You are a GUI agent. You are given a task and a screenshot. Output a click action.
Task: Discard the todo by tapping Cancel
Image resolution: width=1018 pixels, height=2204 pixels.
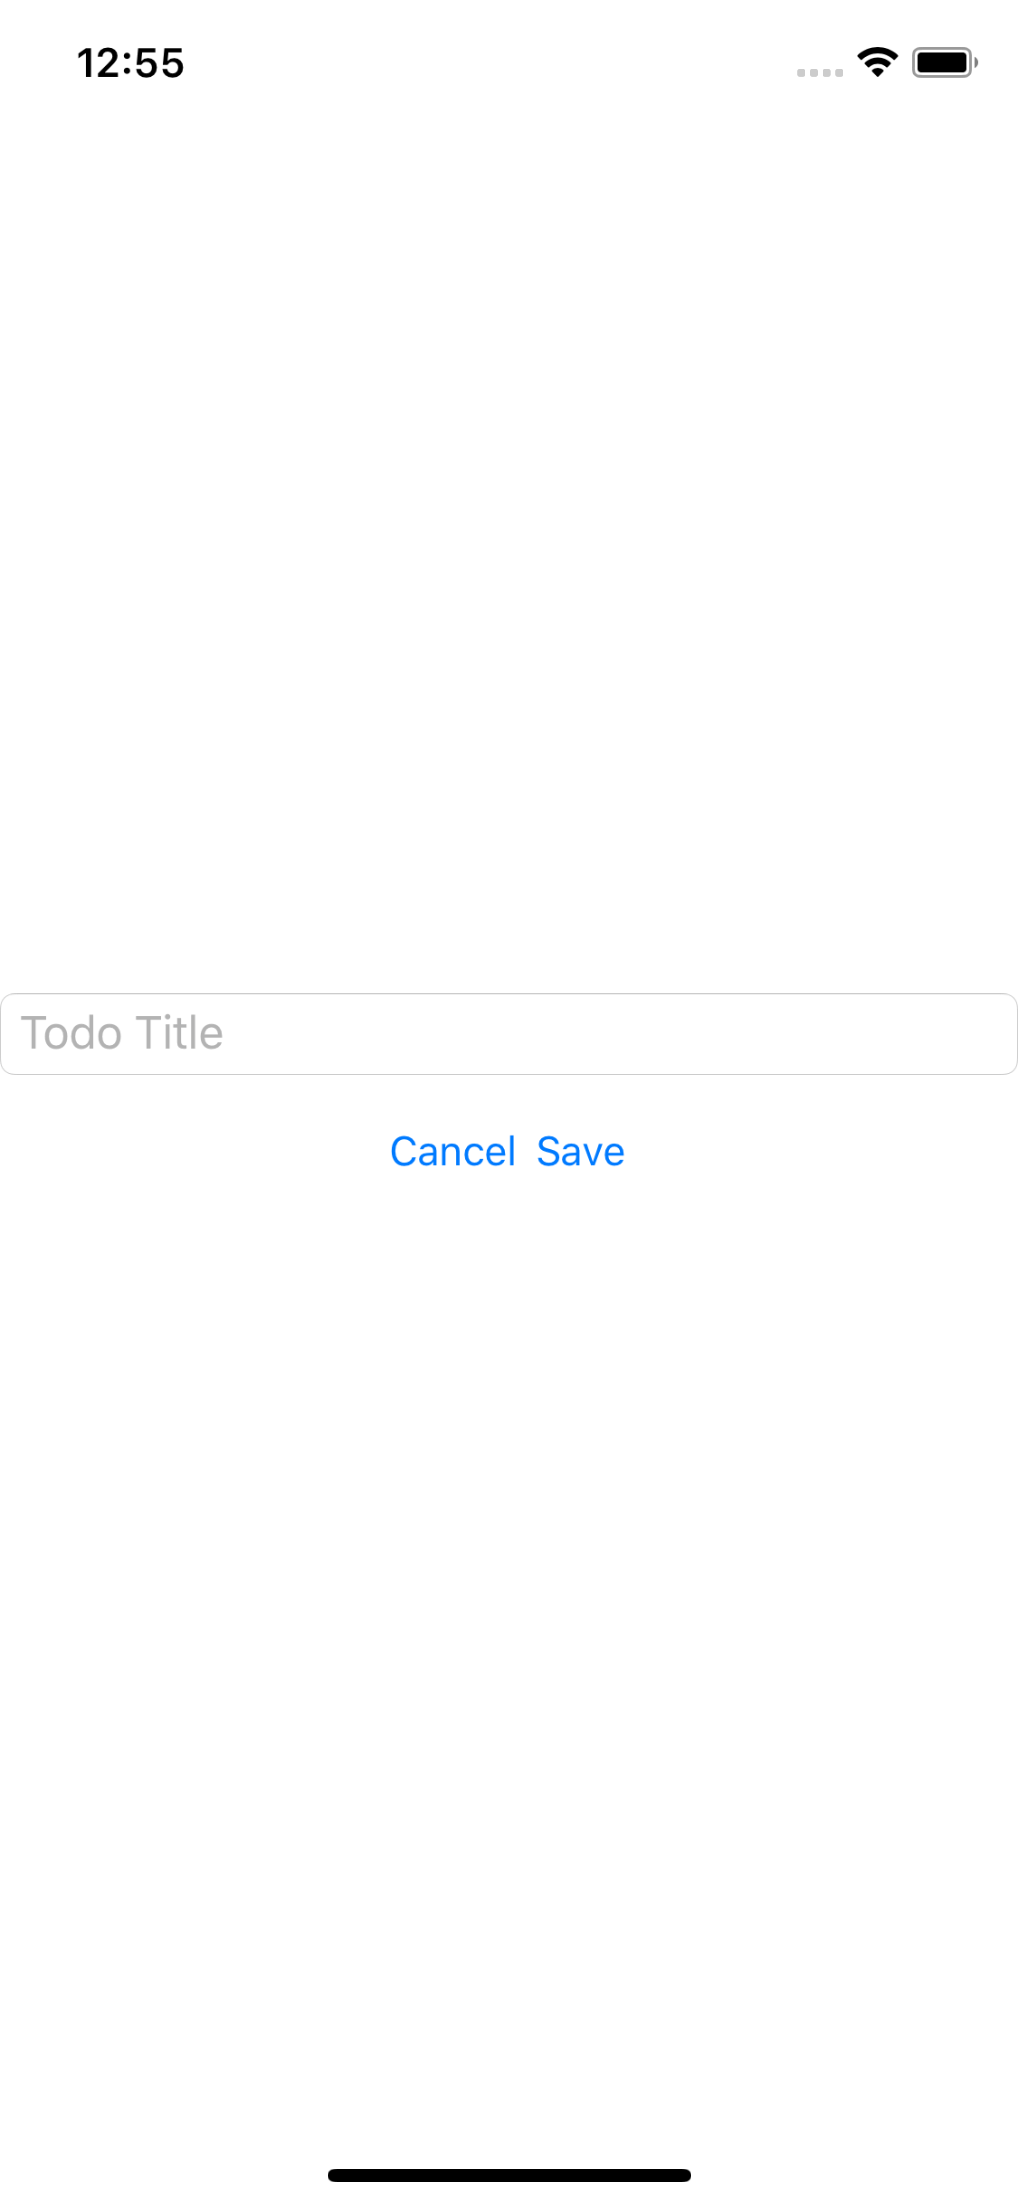click(x=453, y=1152)
